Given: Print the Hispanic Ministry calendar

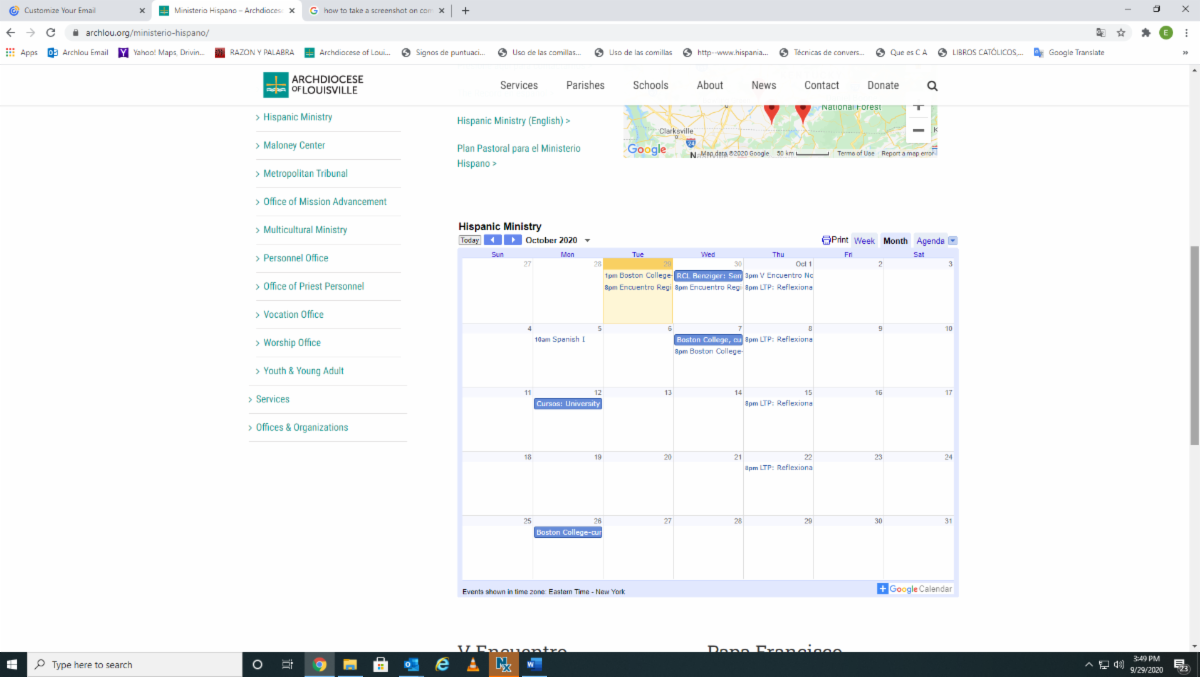Looking at the screenshot, I should click(x=835, y=240).
